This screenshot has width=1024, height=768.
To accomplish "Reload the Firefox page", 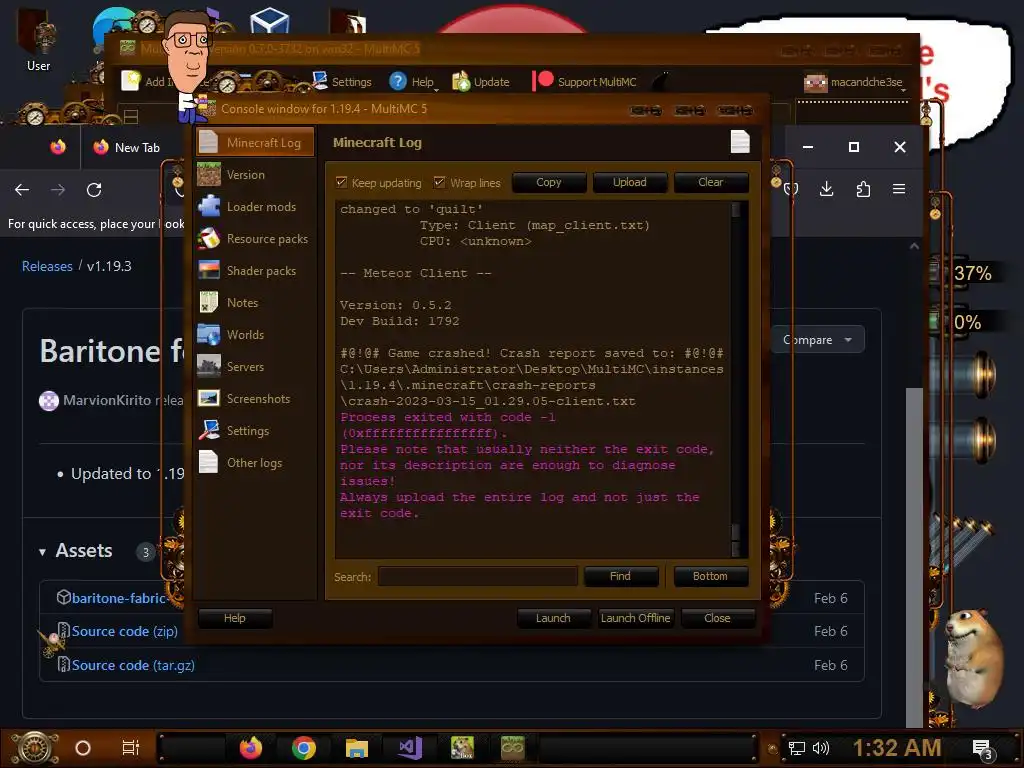I will pos(94,189).
